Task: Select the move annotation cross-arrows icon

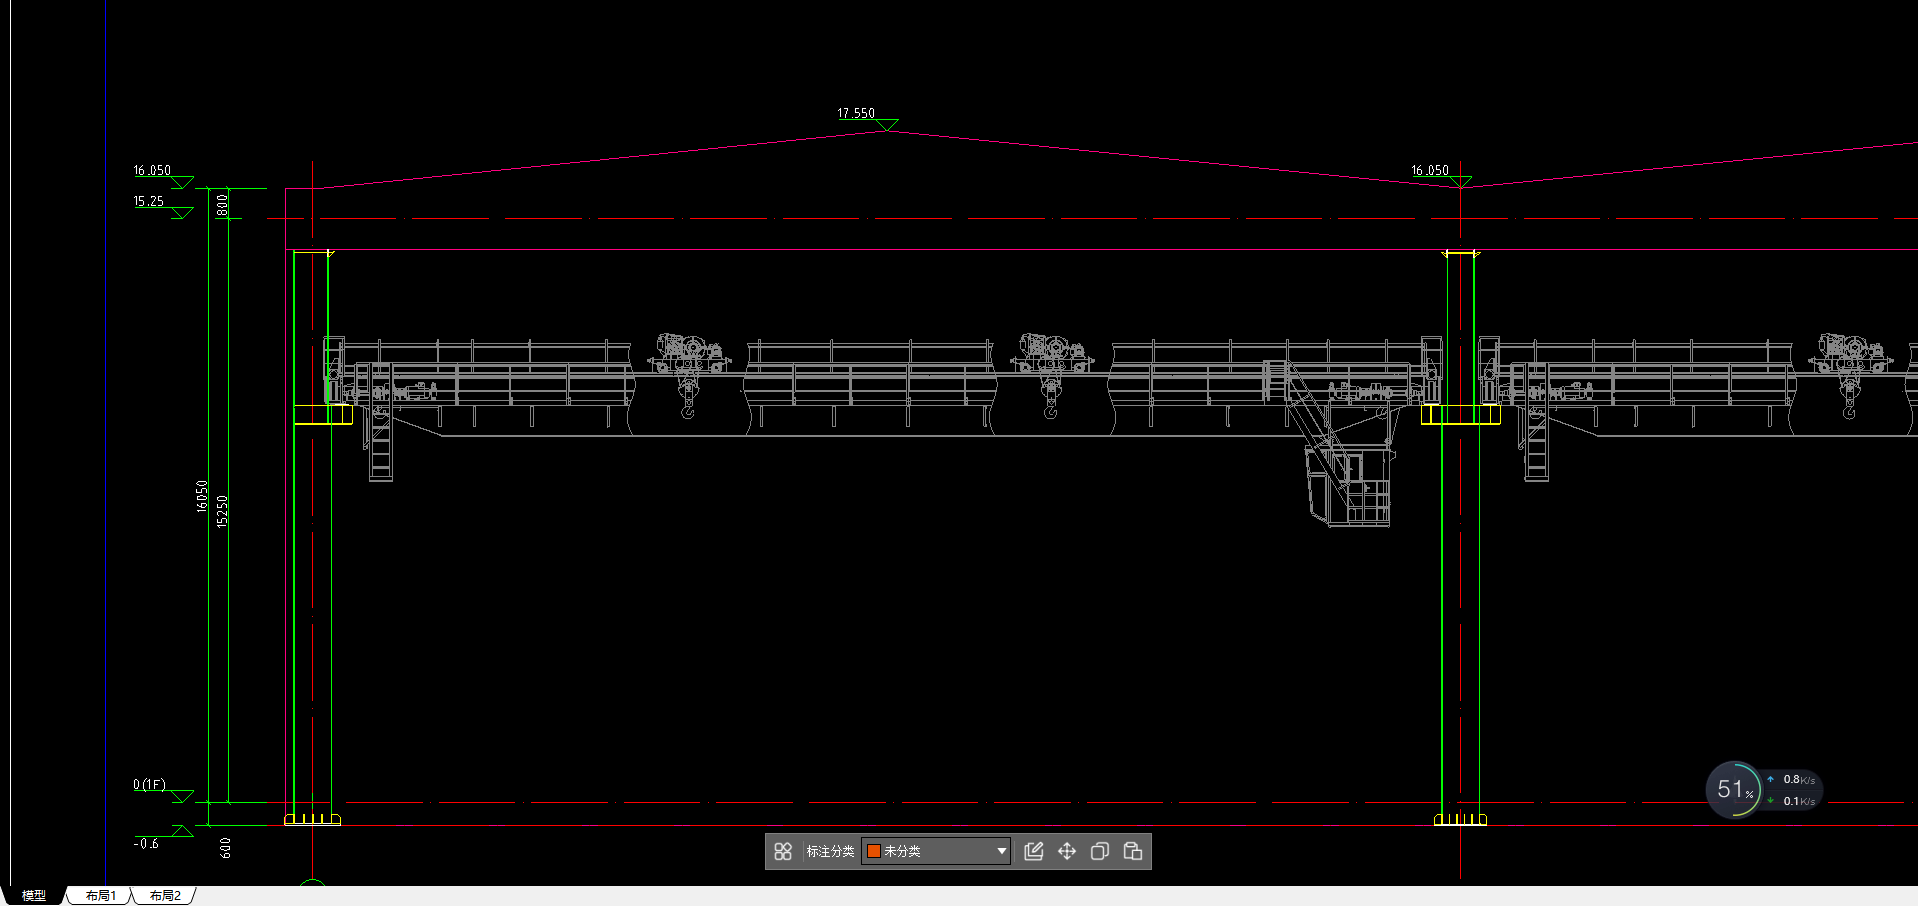Action: [1067, 851]
